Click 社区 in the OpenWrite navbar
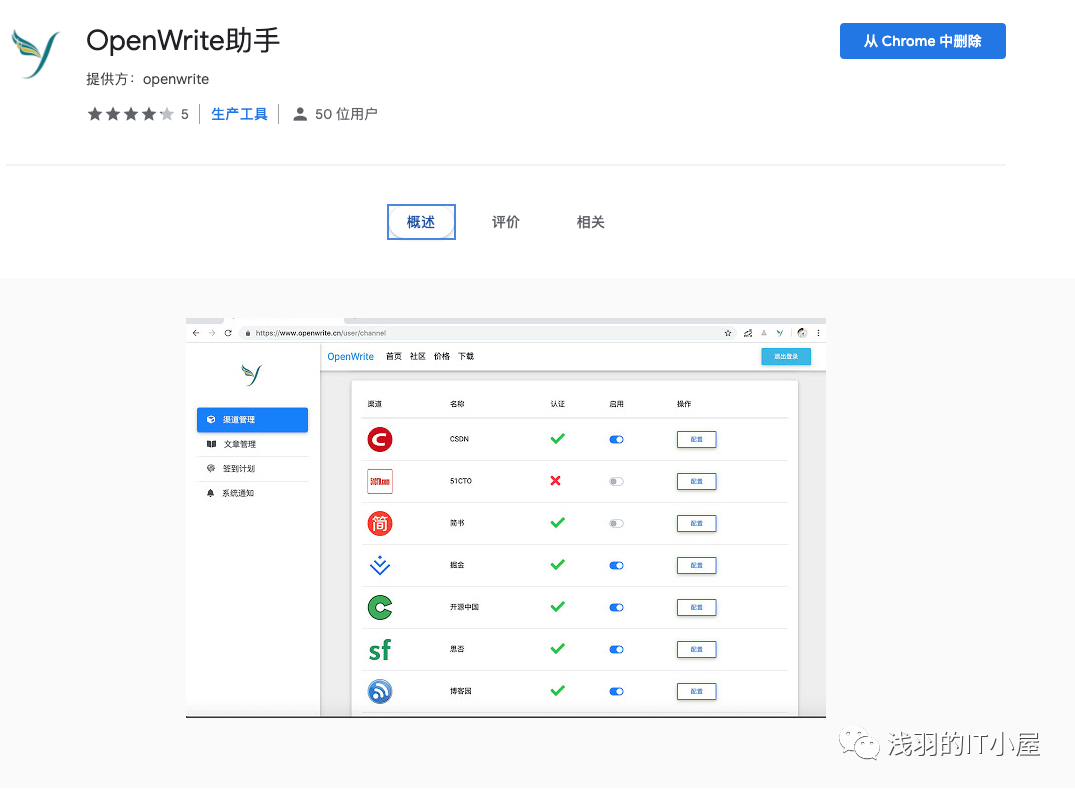The width and height of the screenshot is (1075, 791). pos(418,356)
